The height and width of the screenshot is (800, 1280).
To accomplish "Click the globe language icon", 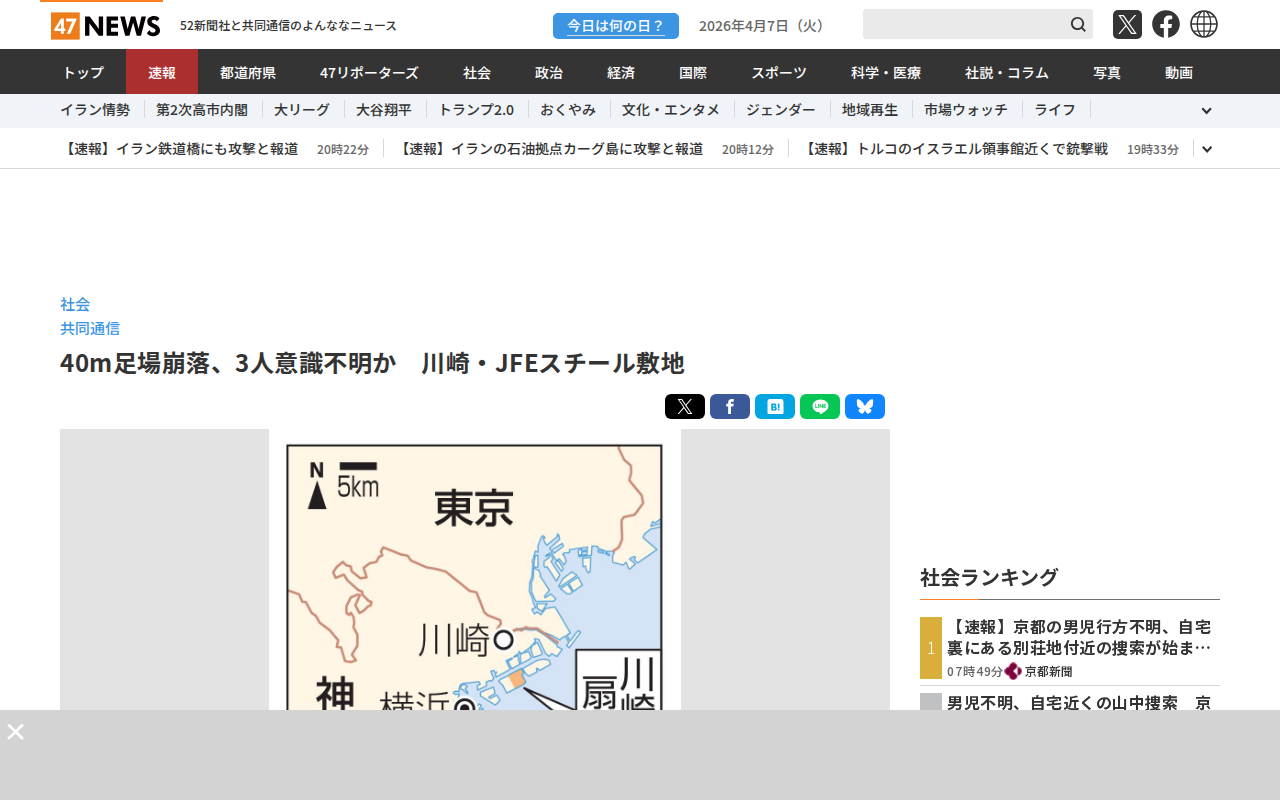I will (1204, 24).
